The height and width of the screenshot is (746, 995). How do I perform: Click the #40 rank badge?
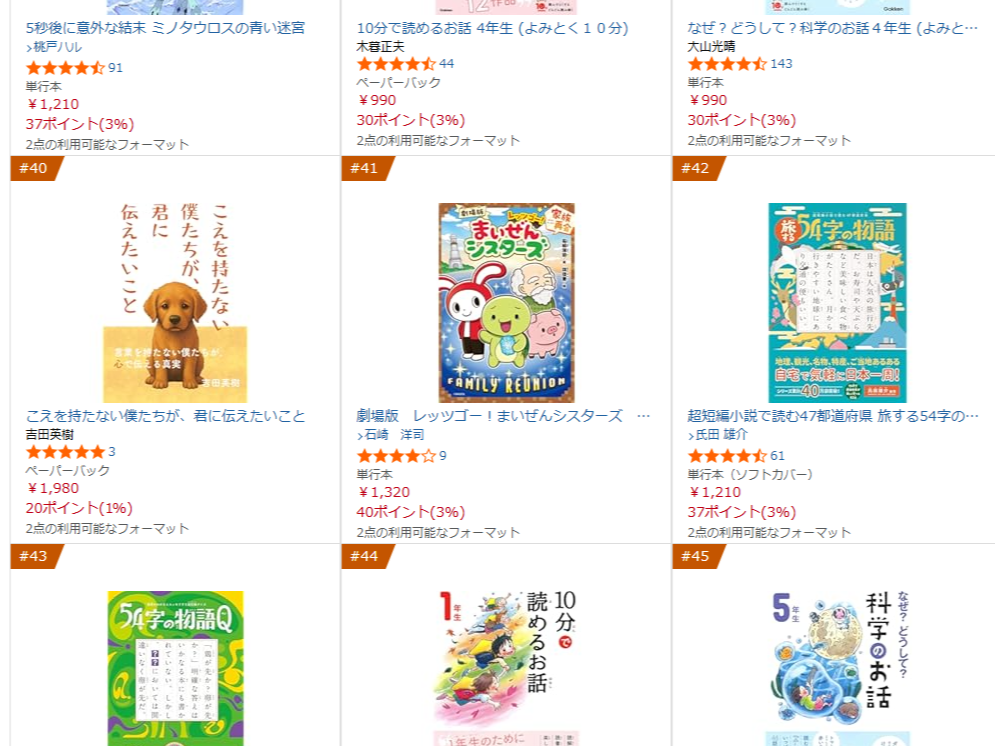pos(36,169)
